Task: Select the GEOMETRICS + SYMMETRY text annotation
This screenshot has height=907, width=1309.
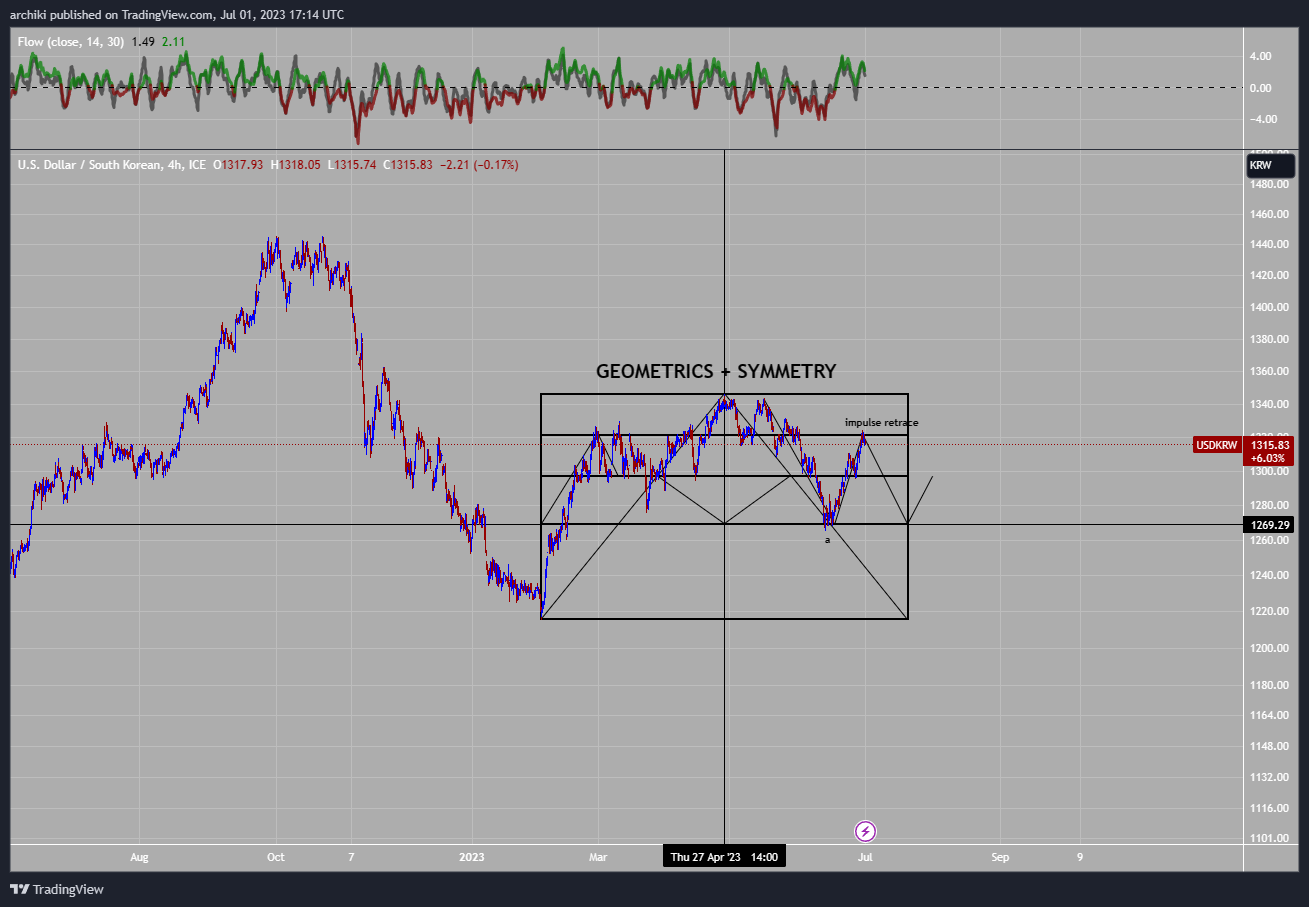Action: [x=716, y=371]
